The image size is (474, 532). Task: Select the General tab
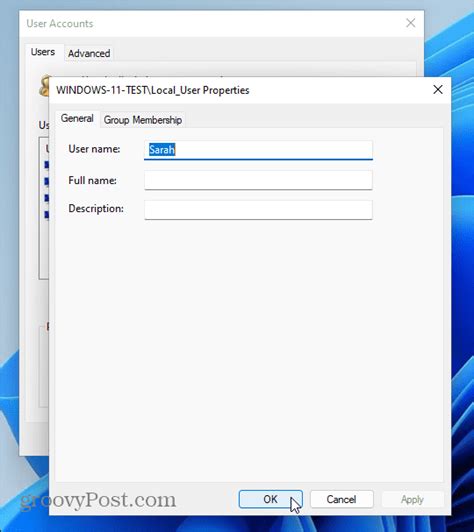[77, 118]
